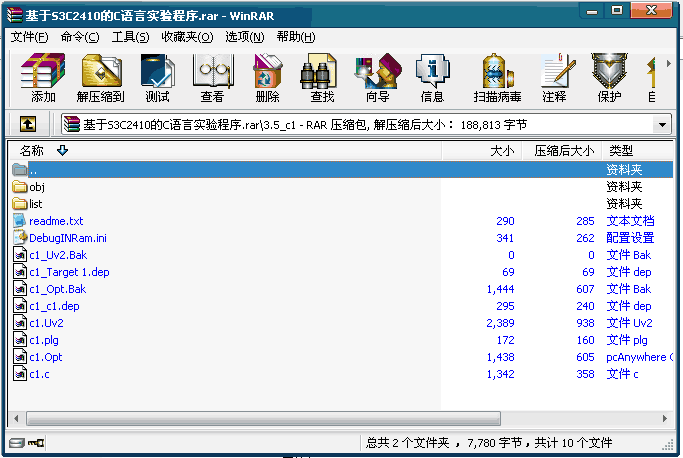Viewport: 683px width, 458px height.
Task: Start 扫描病毒 (Virus scan) tool
Action: 497,78
